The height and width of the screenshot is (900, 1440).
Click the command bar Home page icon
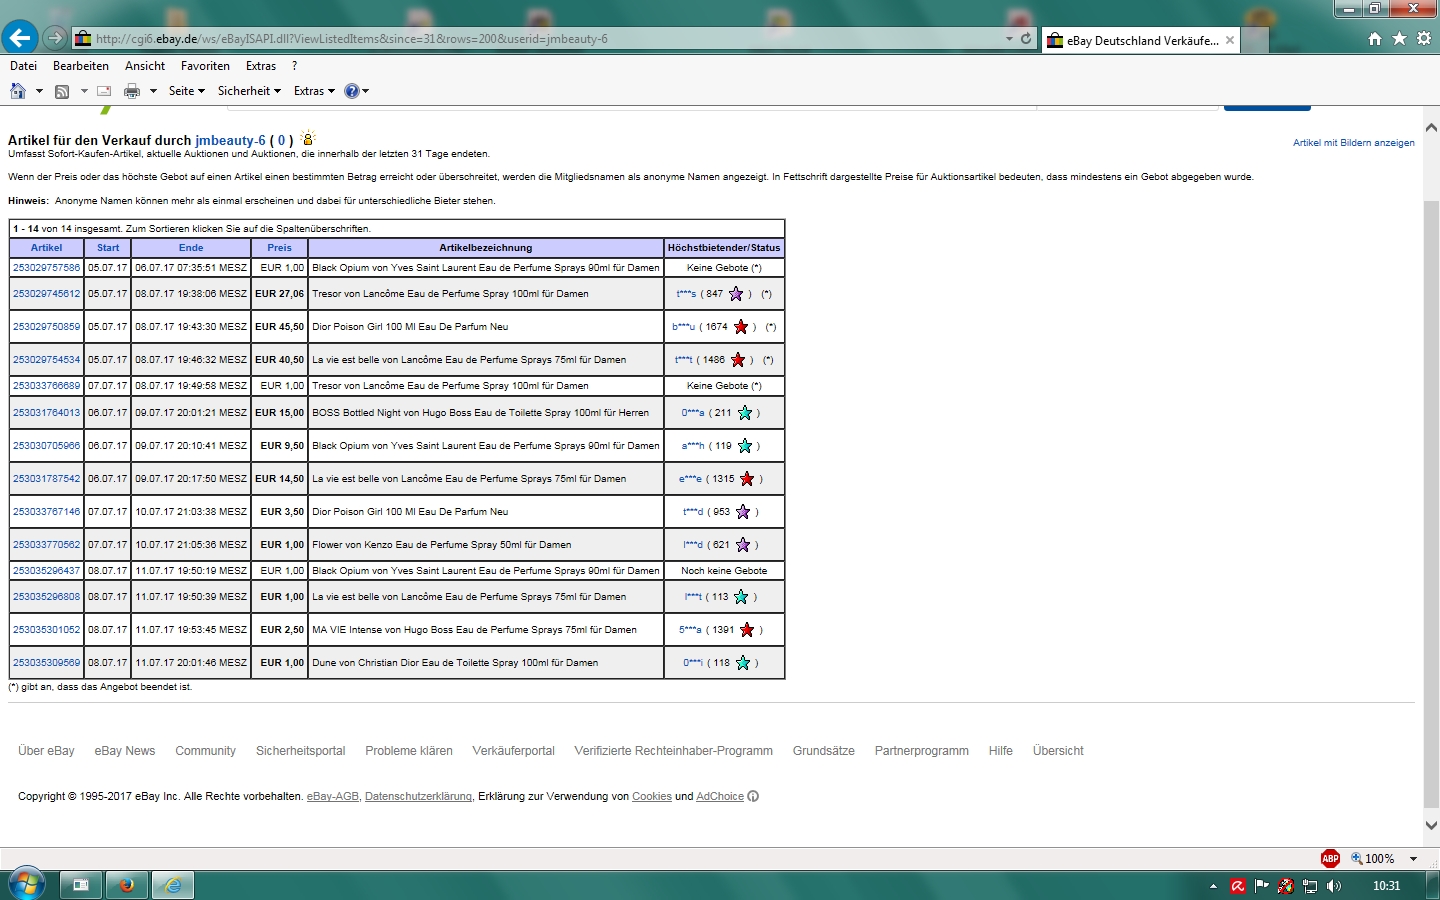pyautogui.click(x=17, y=91)
